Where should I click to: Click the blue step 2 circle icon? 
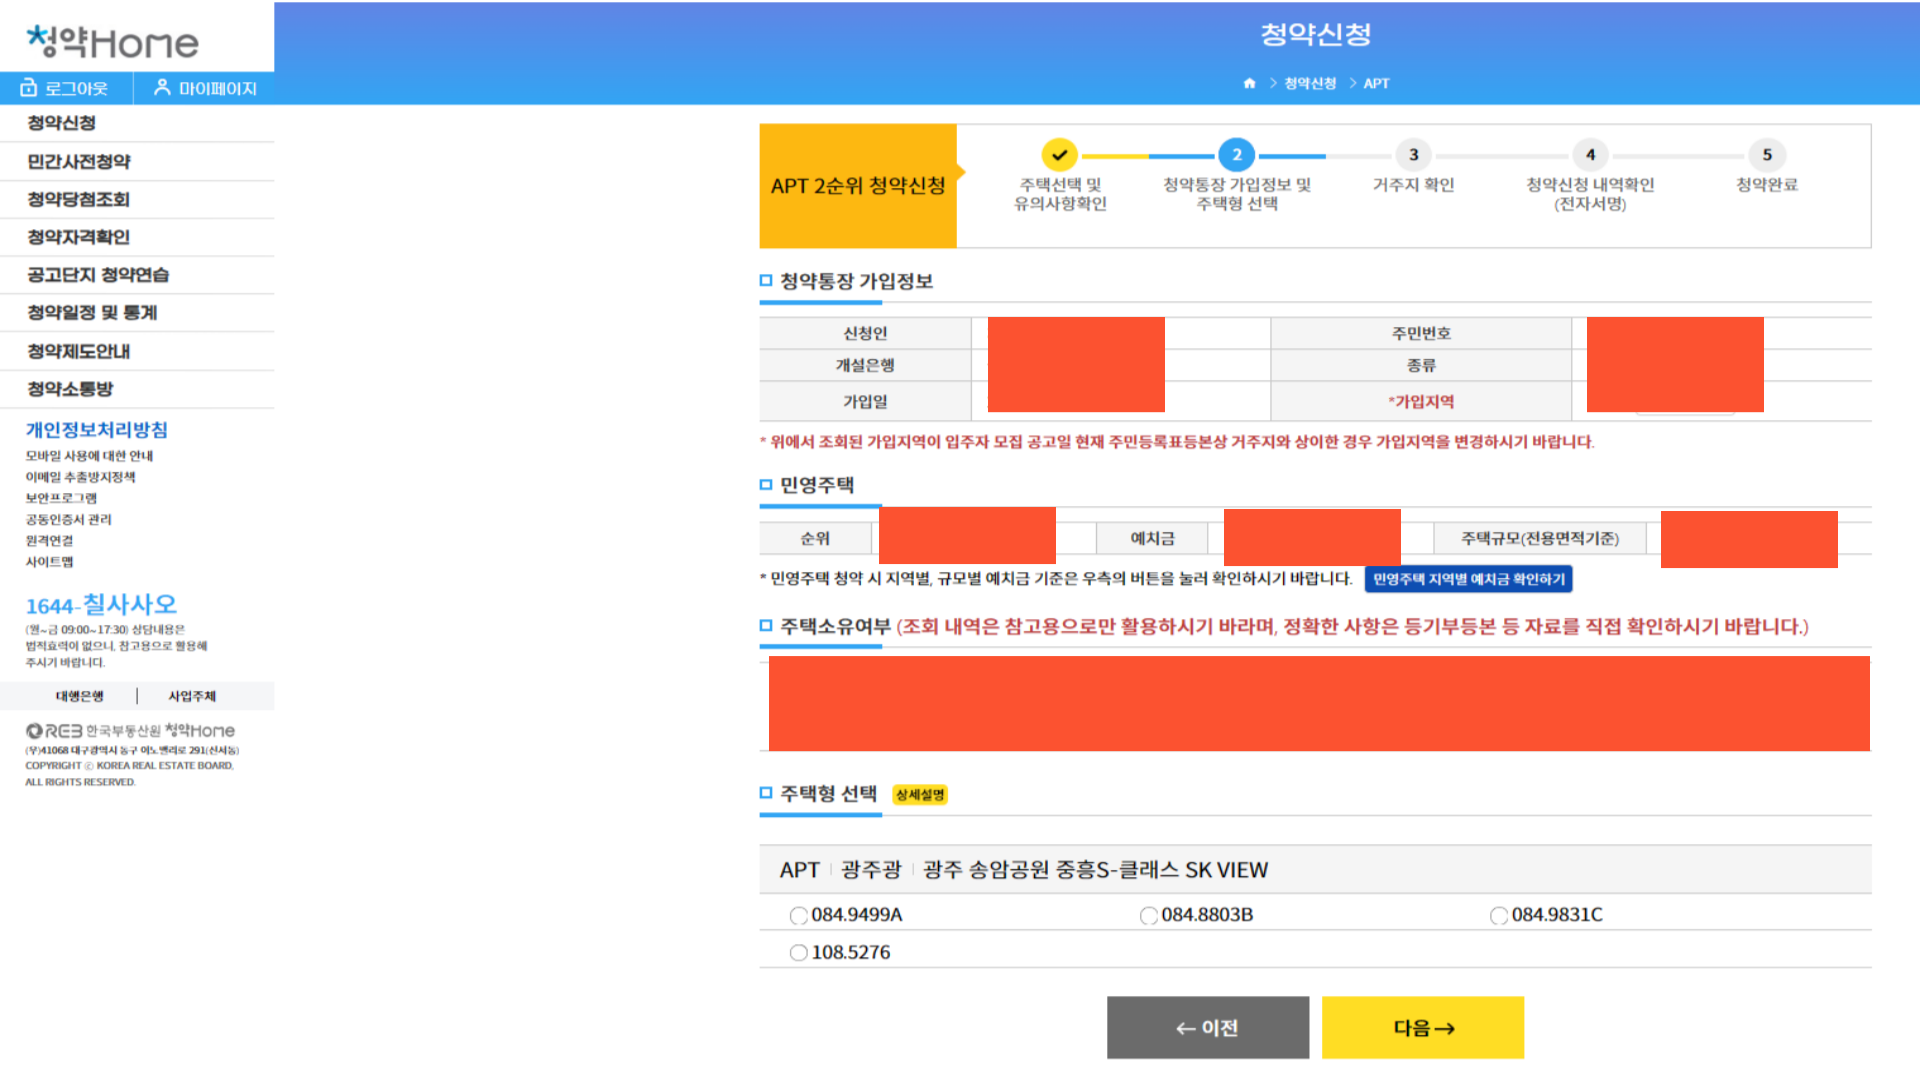pos(1237,155)
